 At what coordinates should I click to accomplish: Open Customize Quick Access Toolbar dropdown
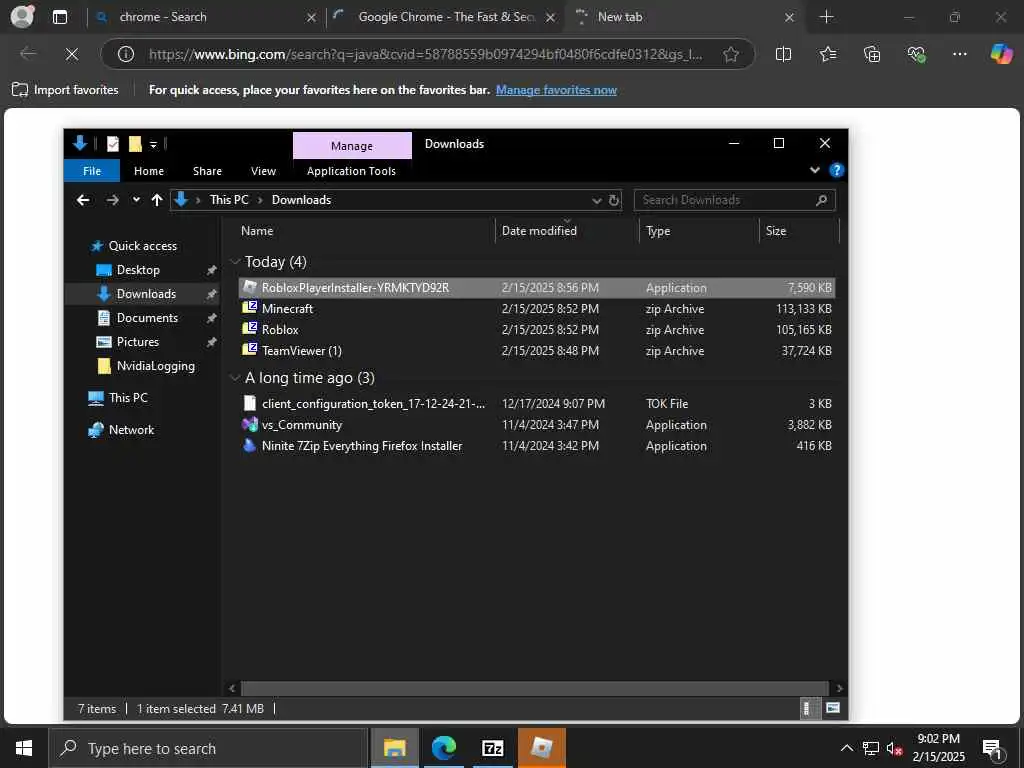153,144
